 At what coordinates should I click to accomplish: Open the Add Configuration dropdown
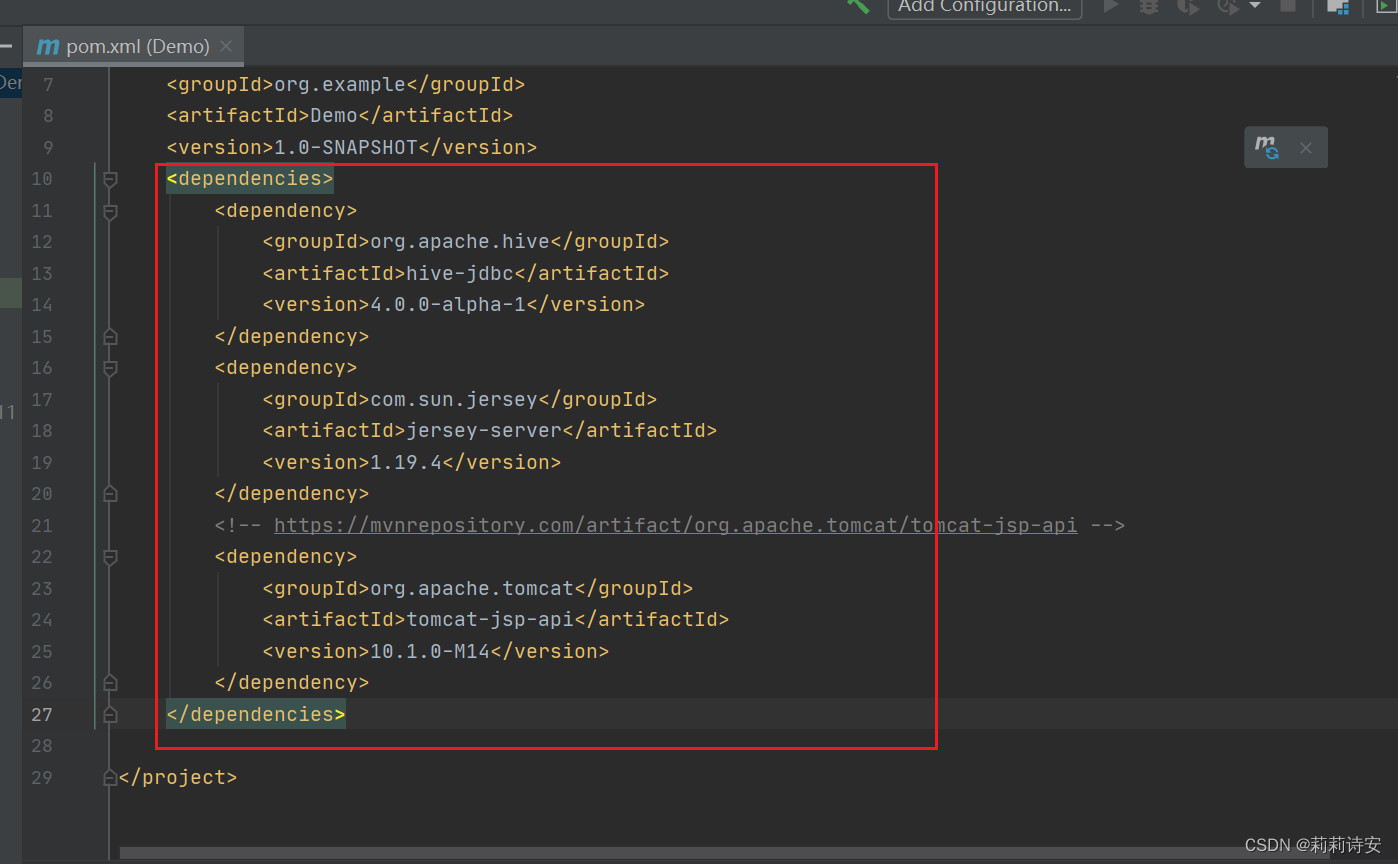(x=983, y=7)
